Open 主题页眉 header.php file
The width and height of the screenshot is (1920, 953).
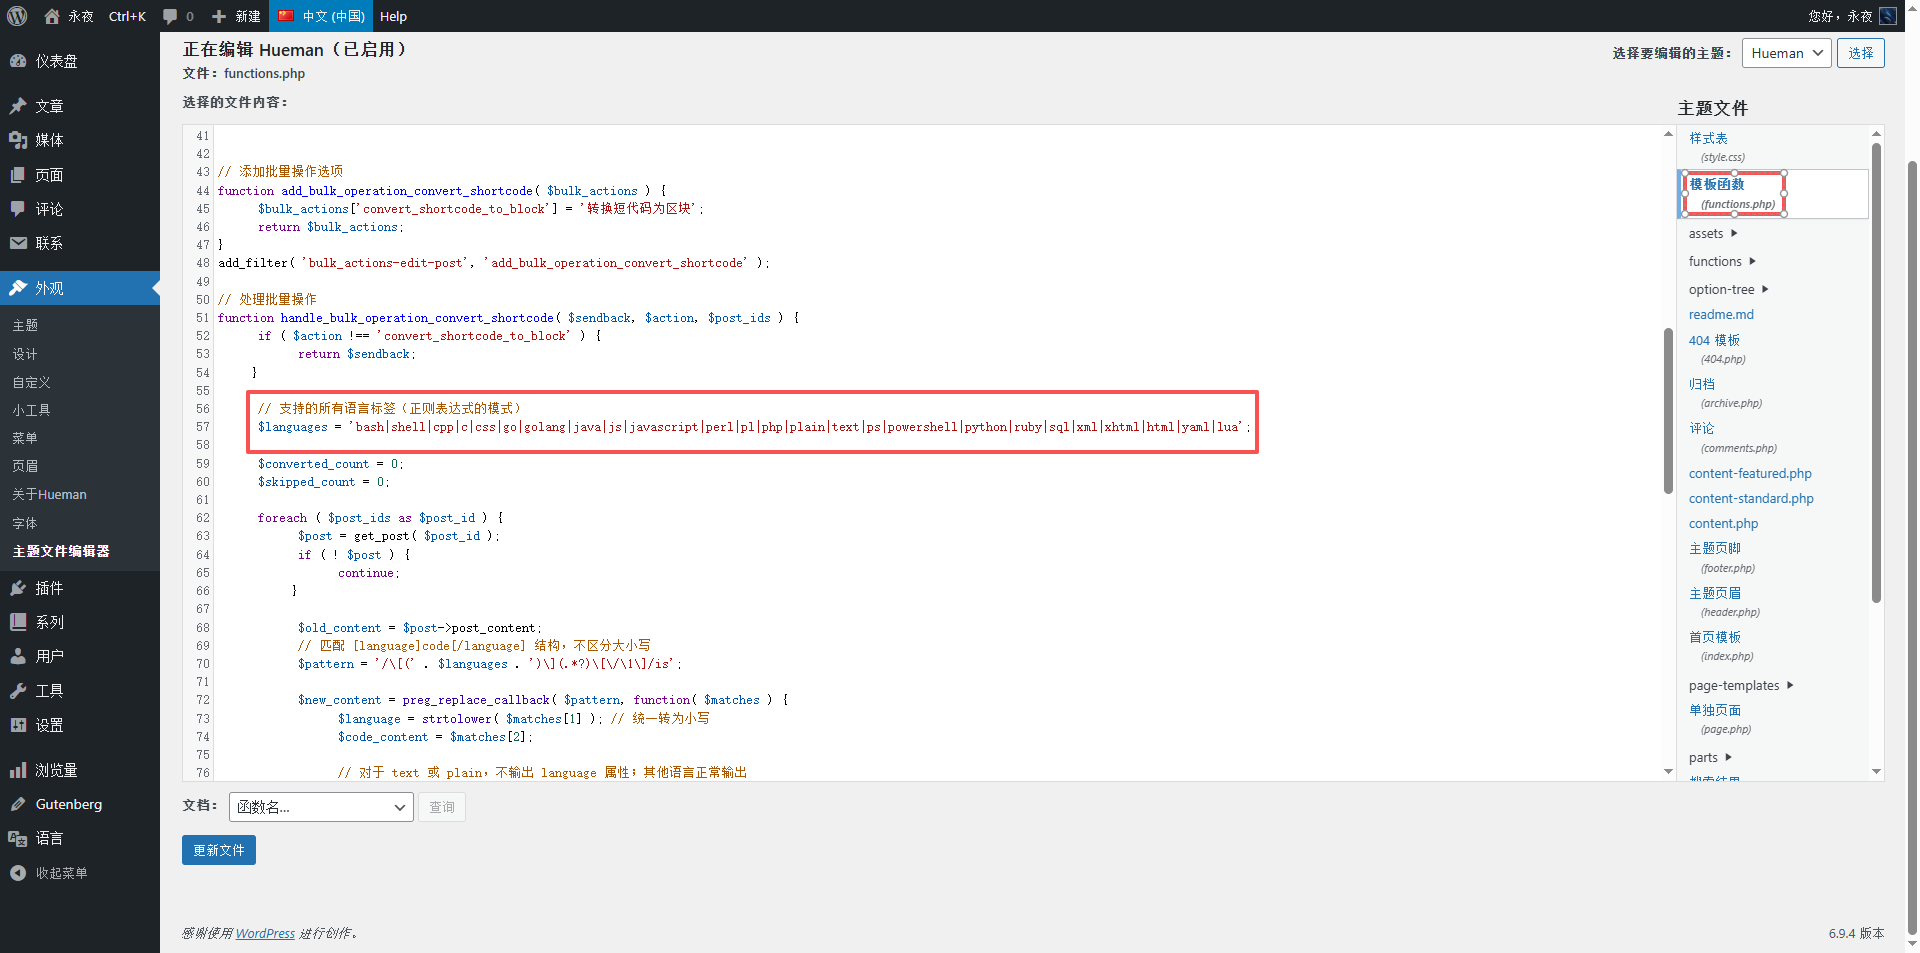coord(1715,593)
